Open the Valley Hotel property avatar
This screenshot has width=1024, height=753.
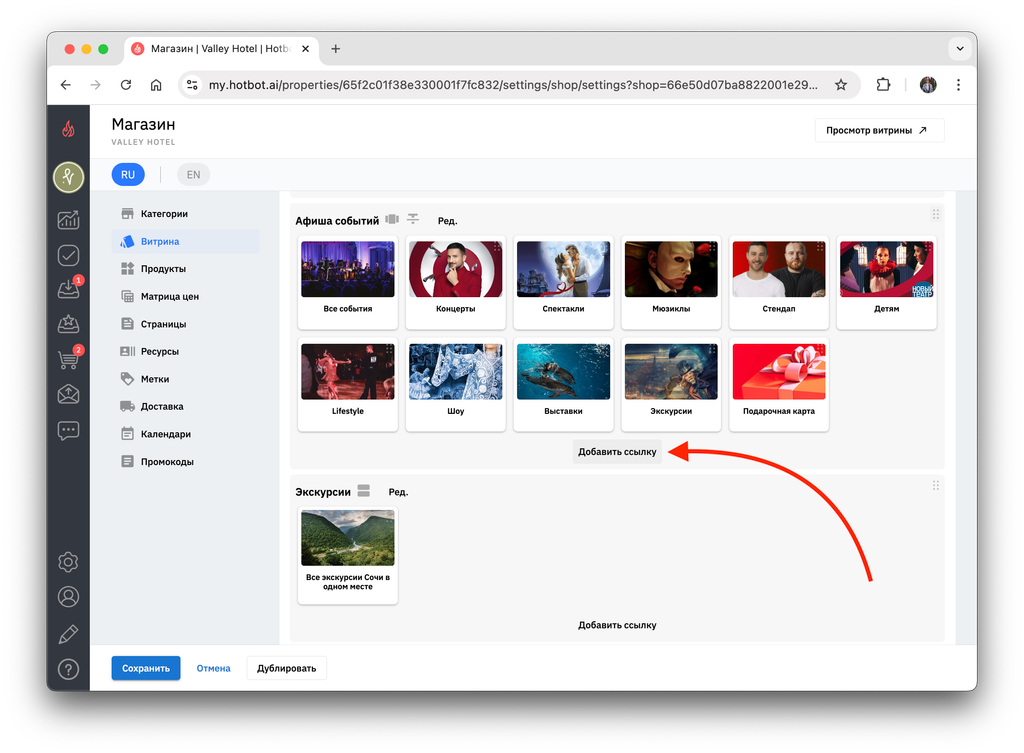(x=69, y=177)
